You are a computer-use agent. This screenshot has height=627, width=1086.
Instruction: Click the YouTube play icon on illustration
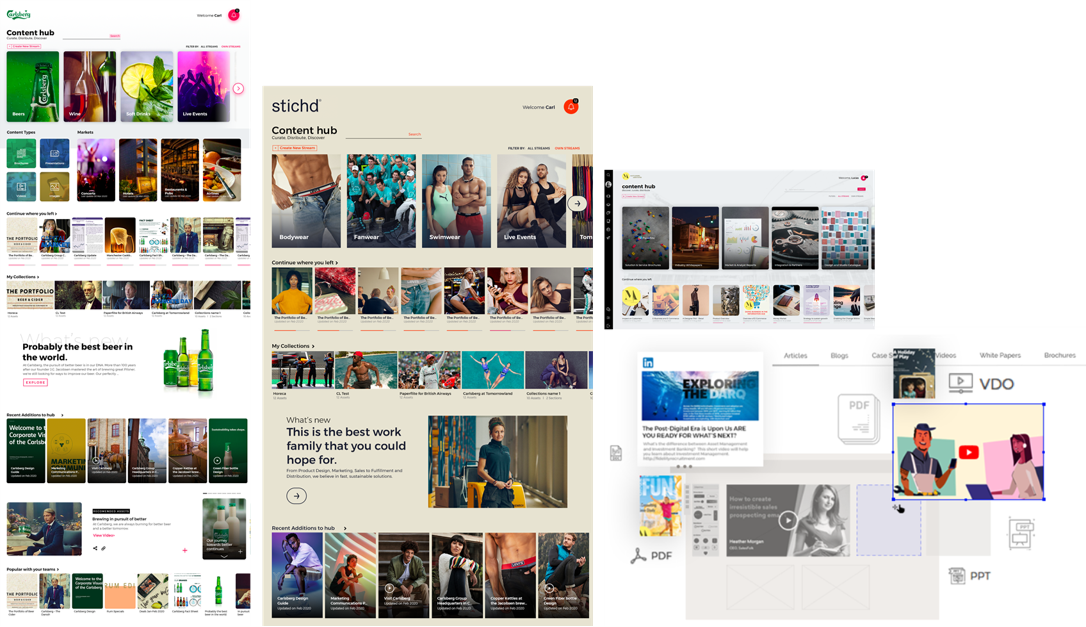(x=969, y=453)
